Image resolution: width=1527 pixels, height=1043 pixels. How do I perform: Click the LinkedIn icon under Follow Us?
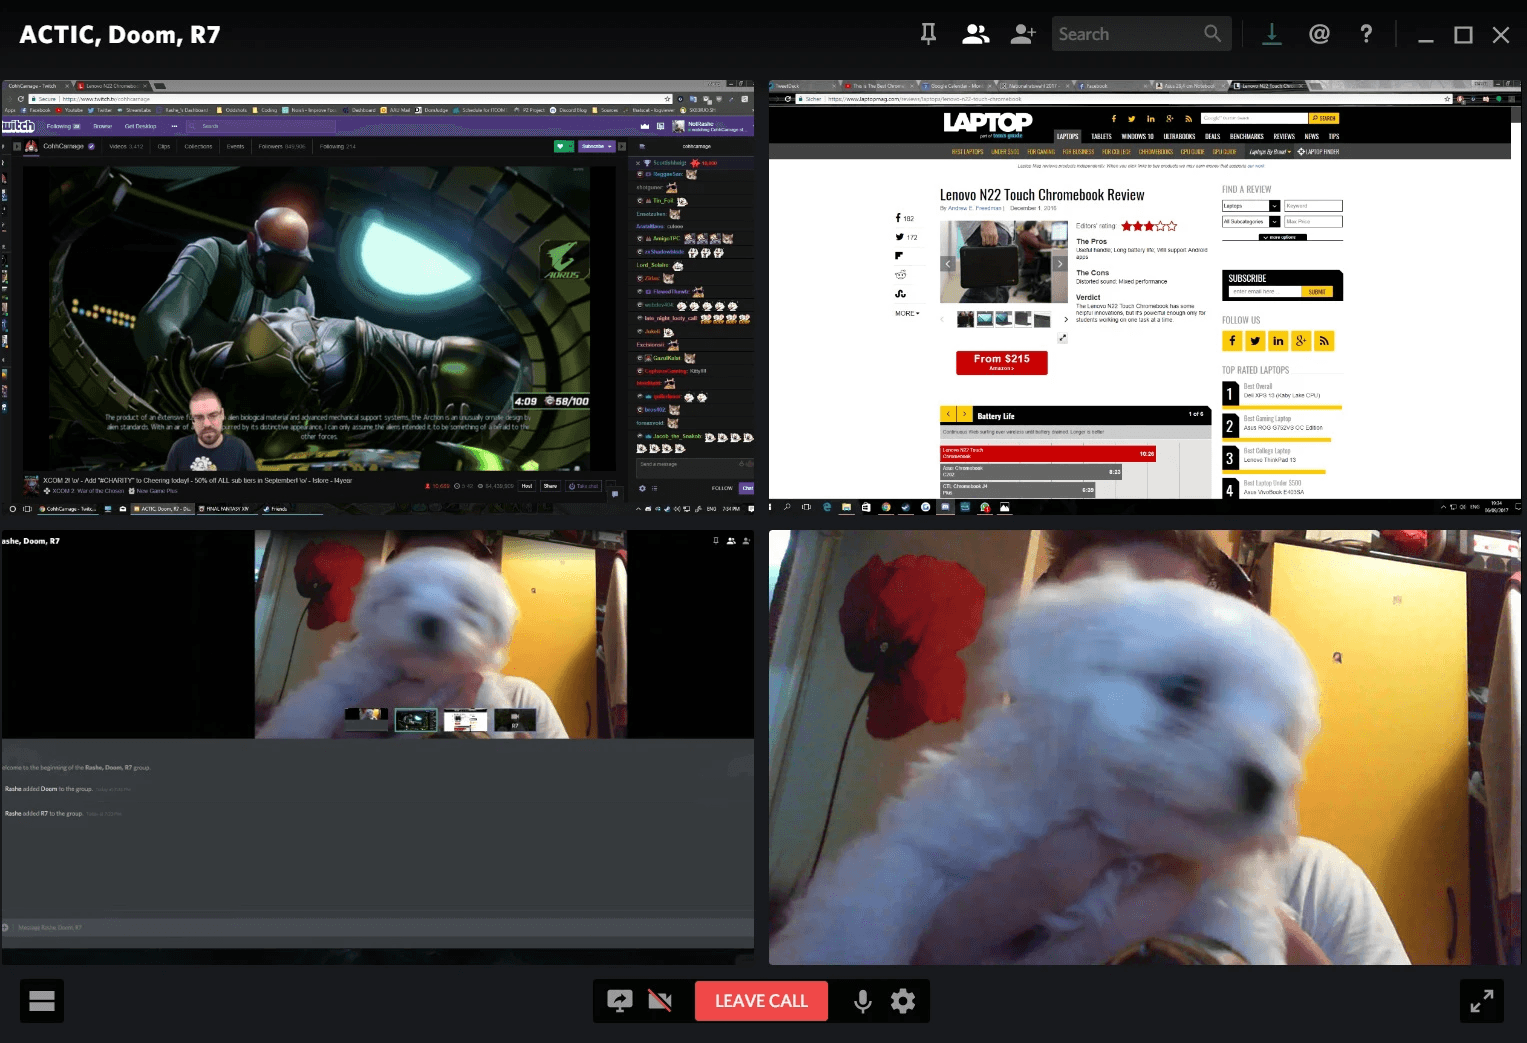click(x=1278, y=341)
